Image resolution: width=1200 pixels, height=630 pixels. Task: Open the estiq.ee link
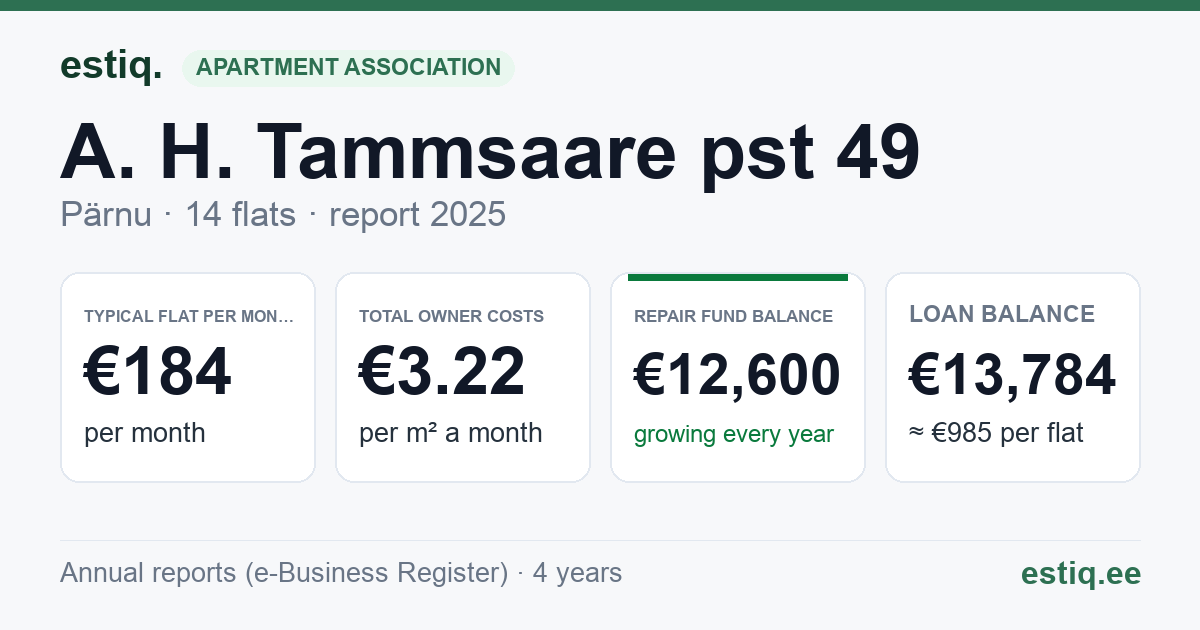[1081, 573]
